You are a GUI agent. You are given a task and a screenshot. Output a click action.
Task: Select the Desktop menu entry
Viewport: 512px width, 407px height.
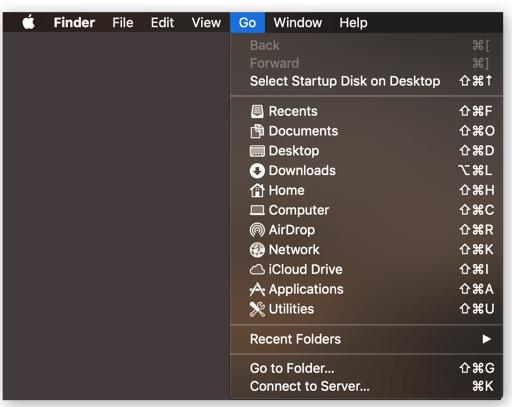click(x=366, y=151)
